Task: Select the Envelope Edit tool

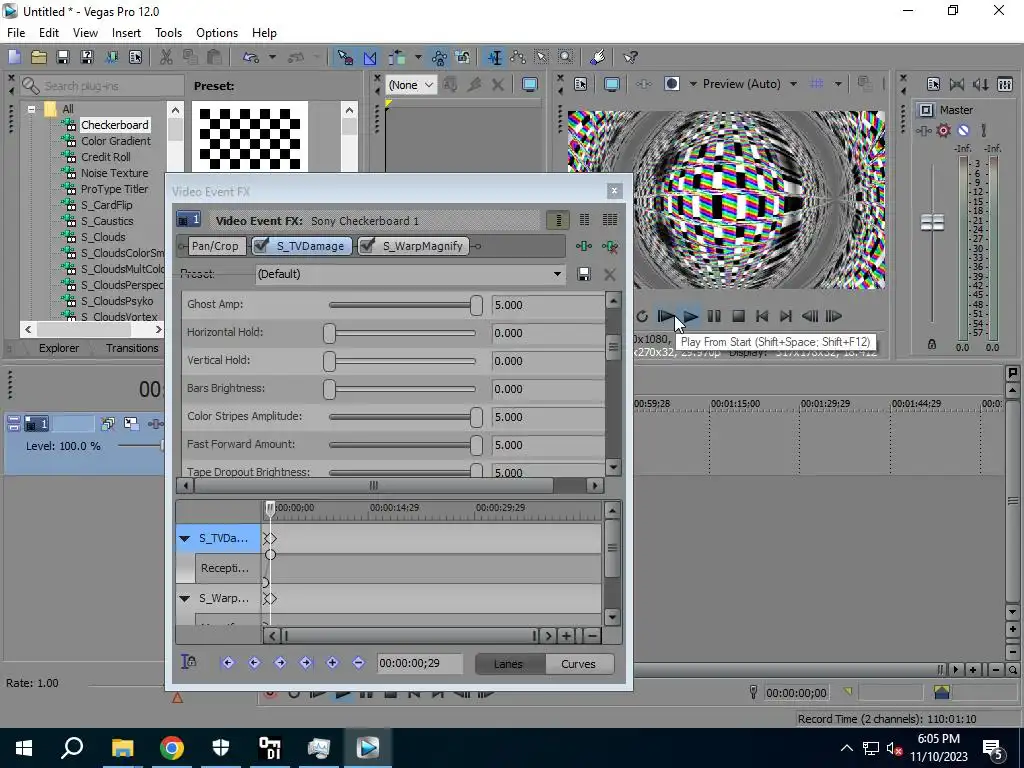Action: [x=519, y=57]
